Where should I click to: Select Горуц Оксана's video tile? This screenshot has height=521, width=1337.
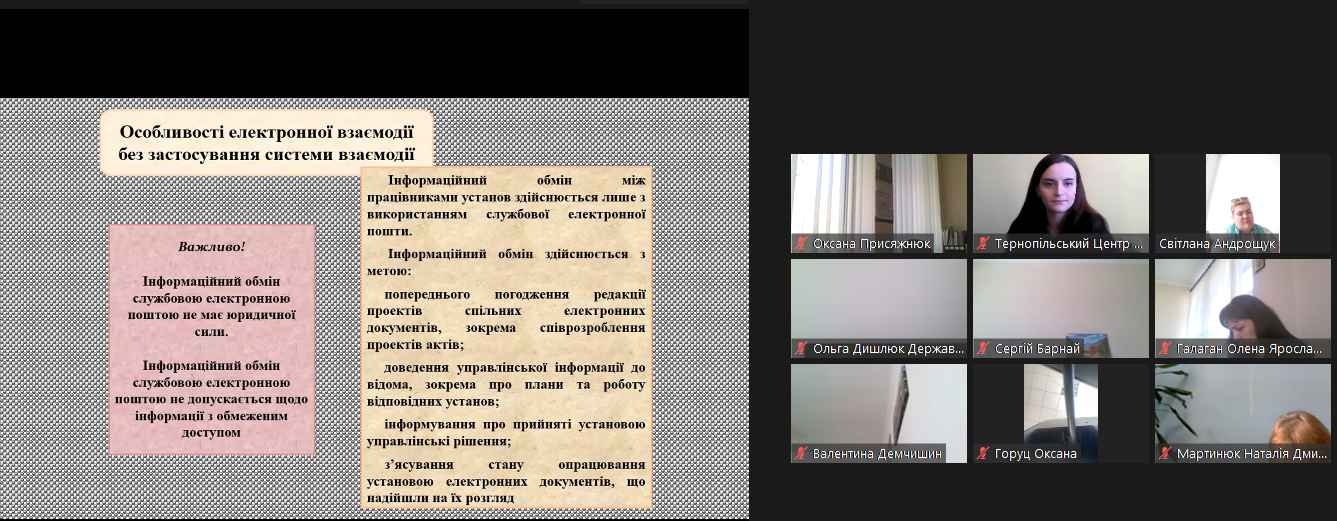click(1061, 413)
